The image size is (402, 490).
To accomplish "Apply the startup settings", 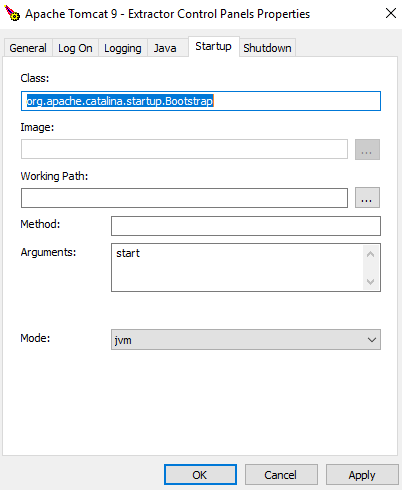I will pyautogui.click(x=362, y=474).
